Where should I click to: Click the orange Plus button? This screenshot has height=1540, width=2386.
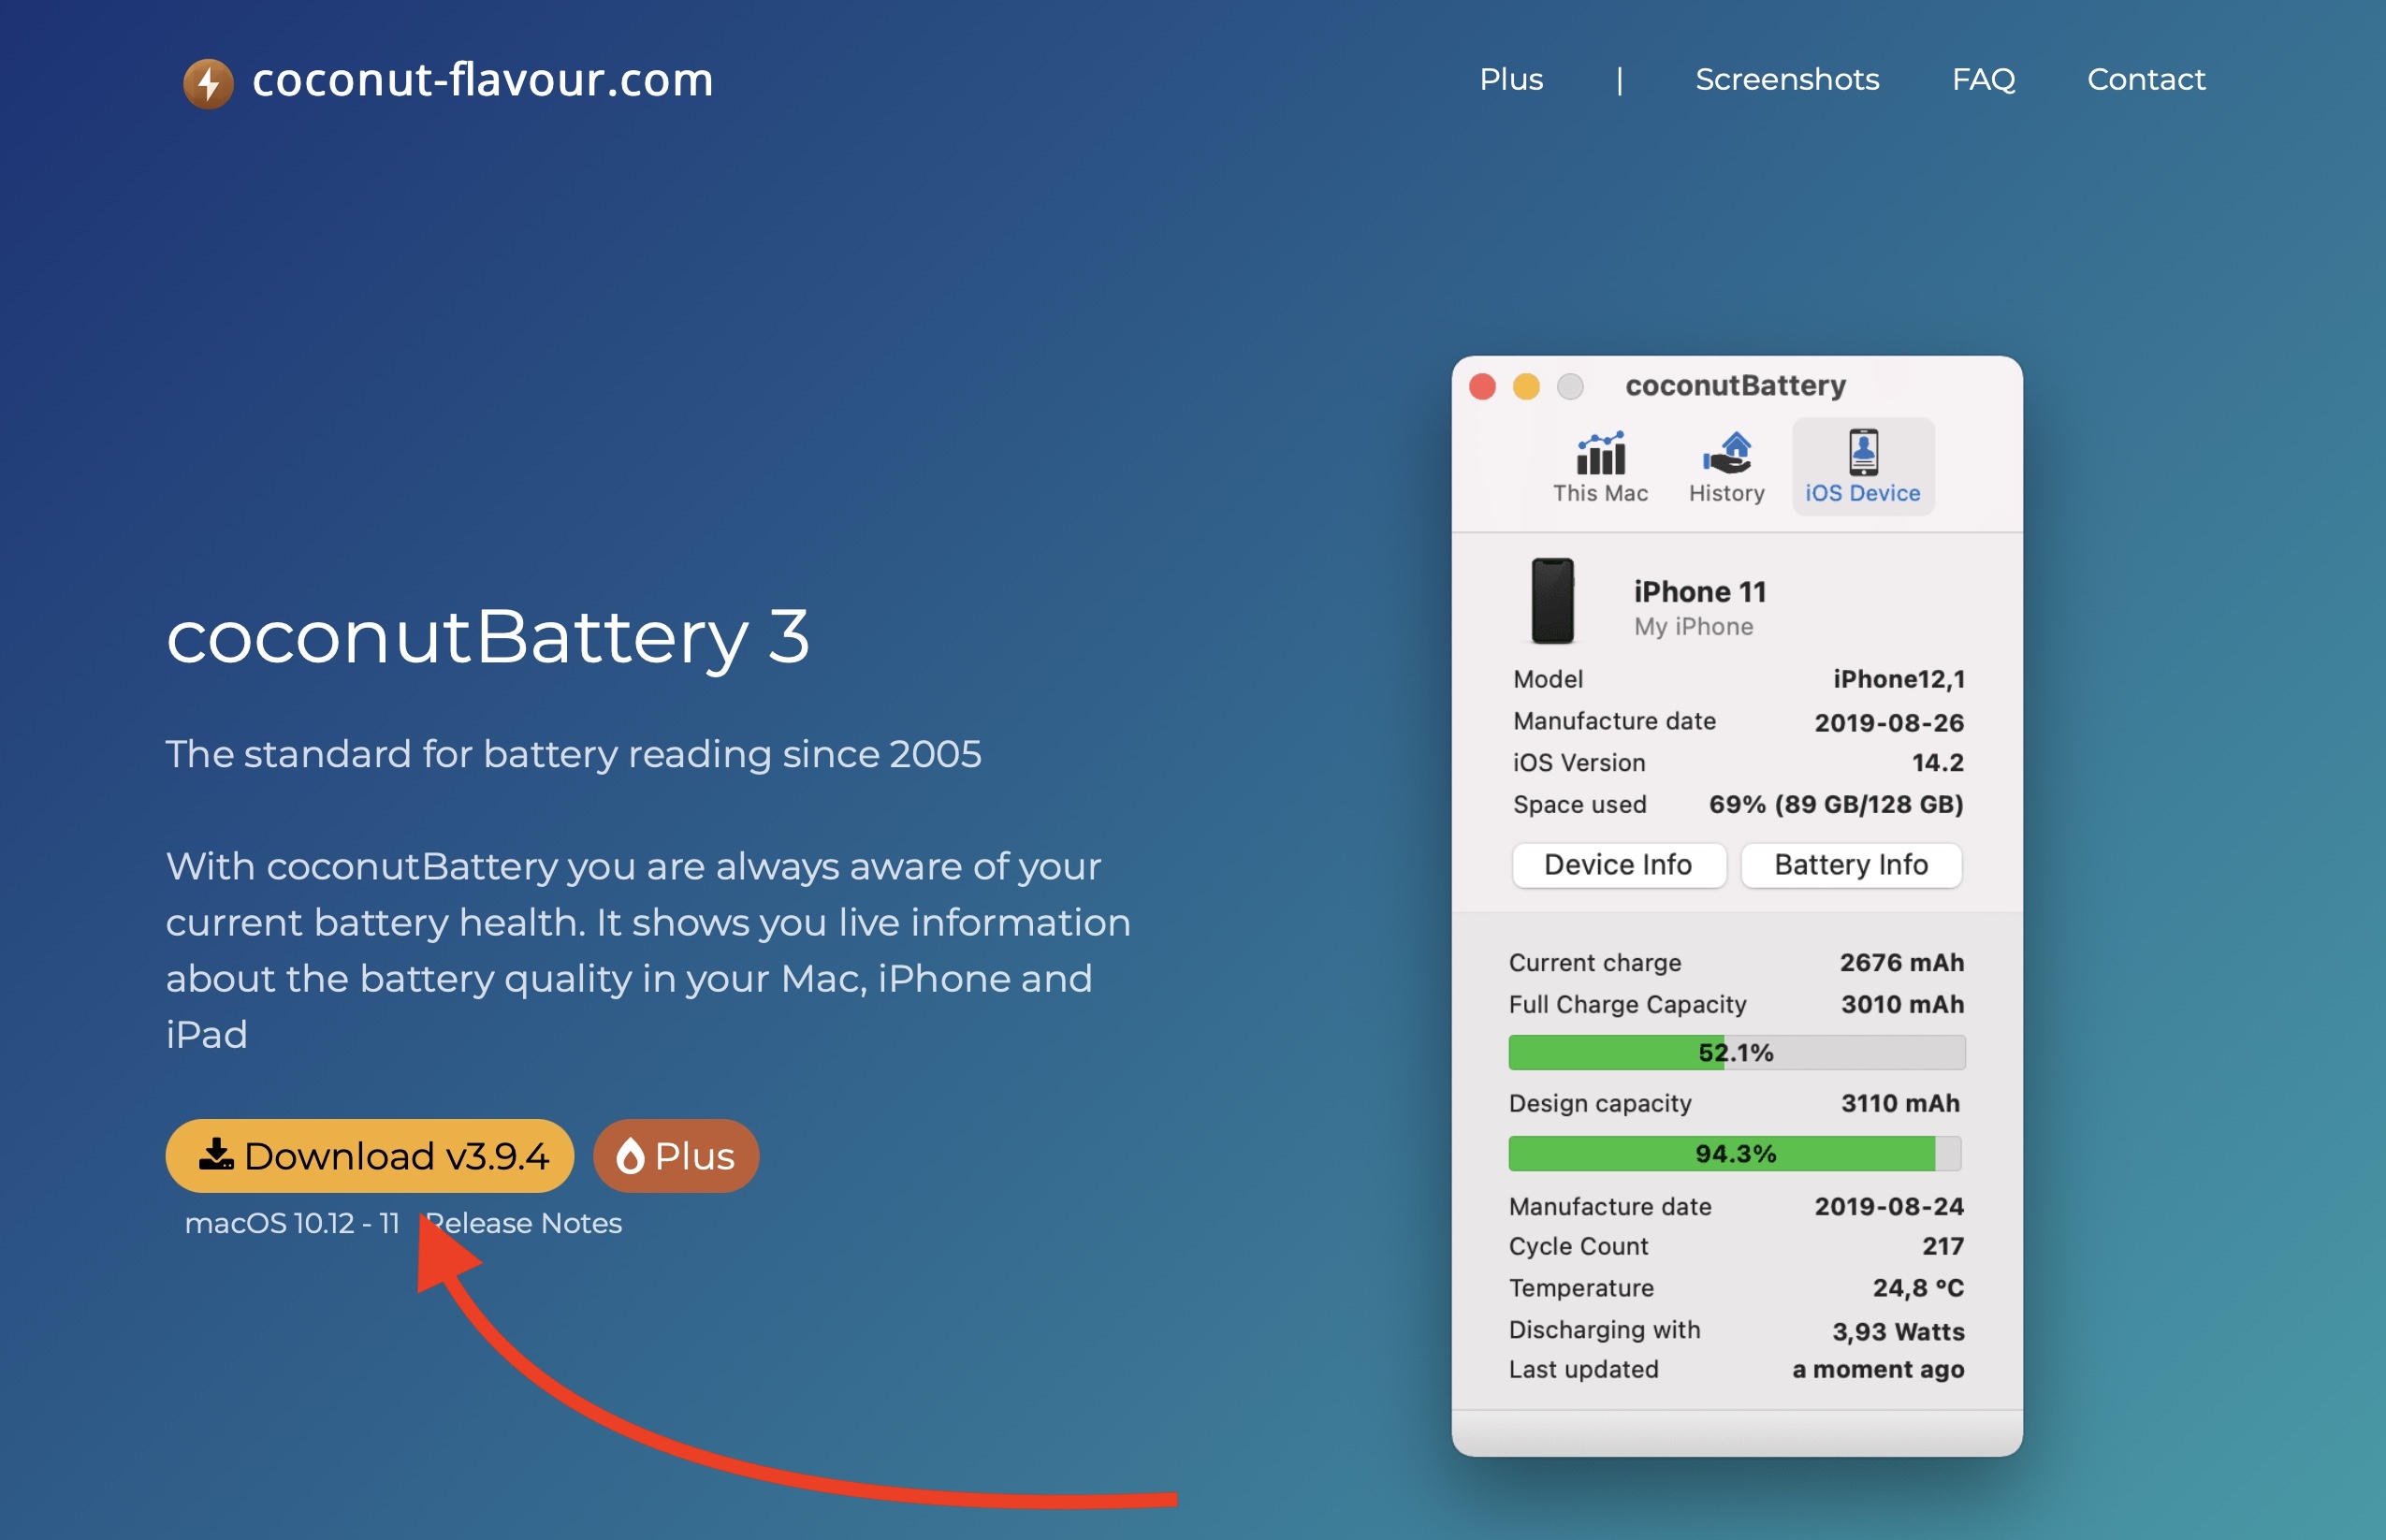[676, 1156]
